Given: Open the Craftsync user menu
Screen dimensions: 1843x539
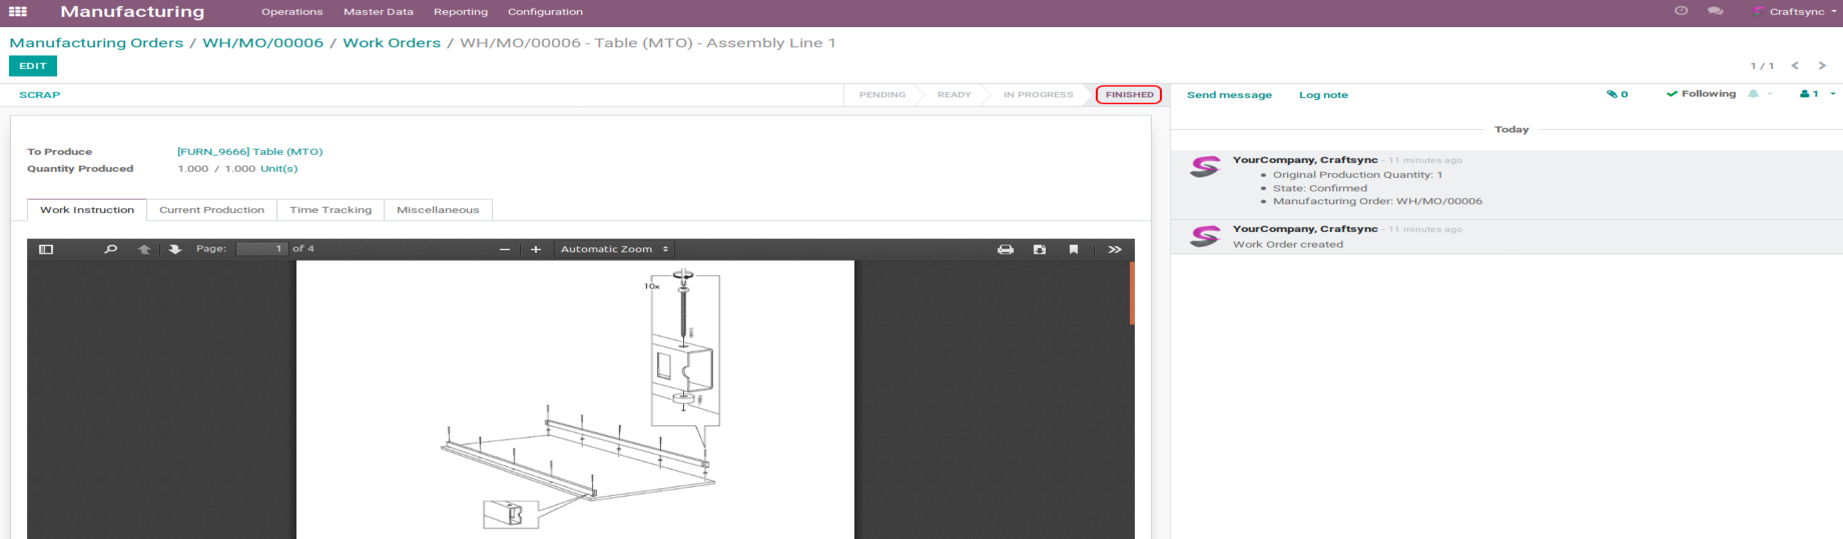Looking at the screenshot, I should coord(1797,12).
